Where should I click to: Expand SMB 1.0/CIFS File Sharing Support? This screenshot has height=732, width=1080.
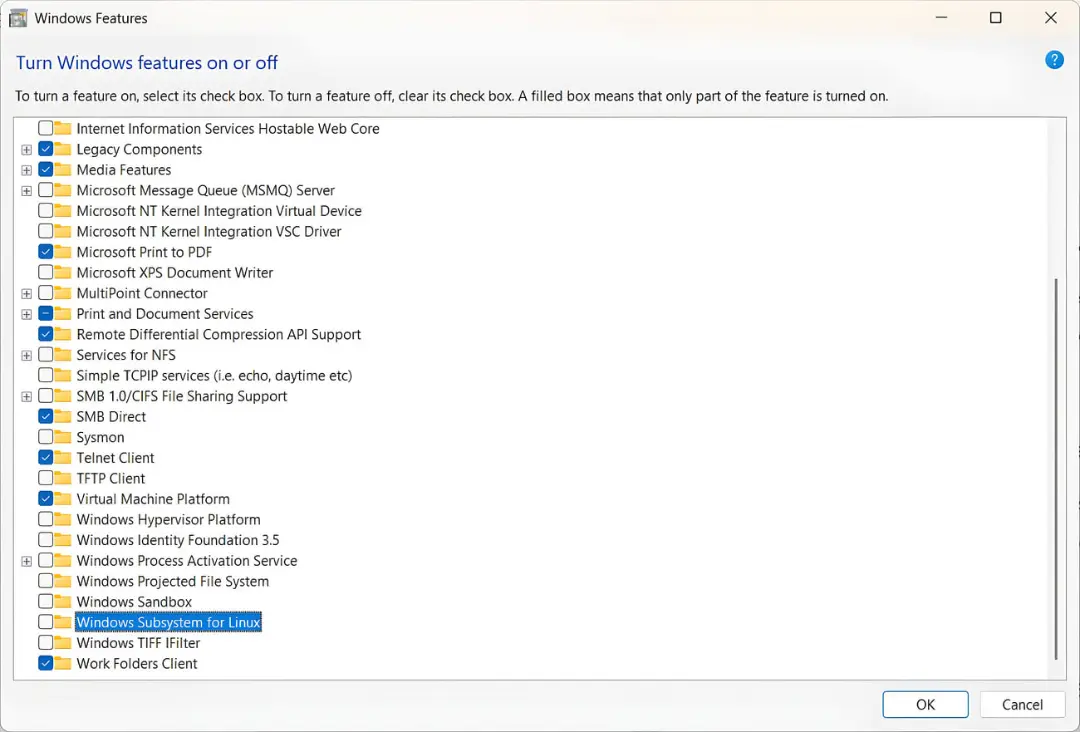(x=26, y=397)
